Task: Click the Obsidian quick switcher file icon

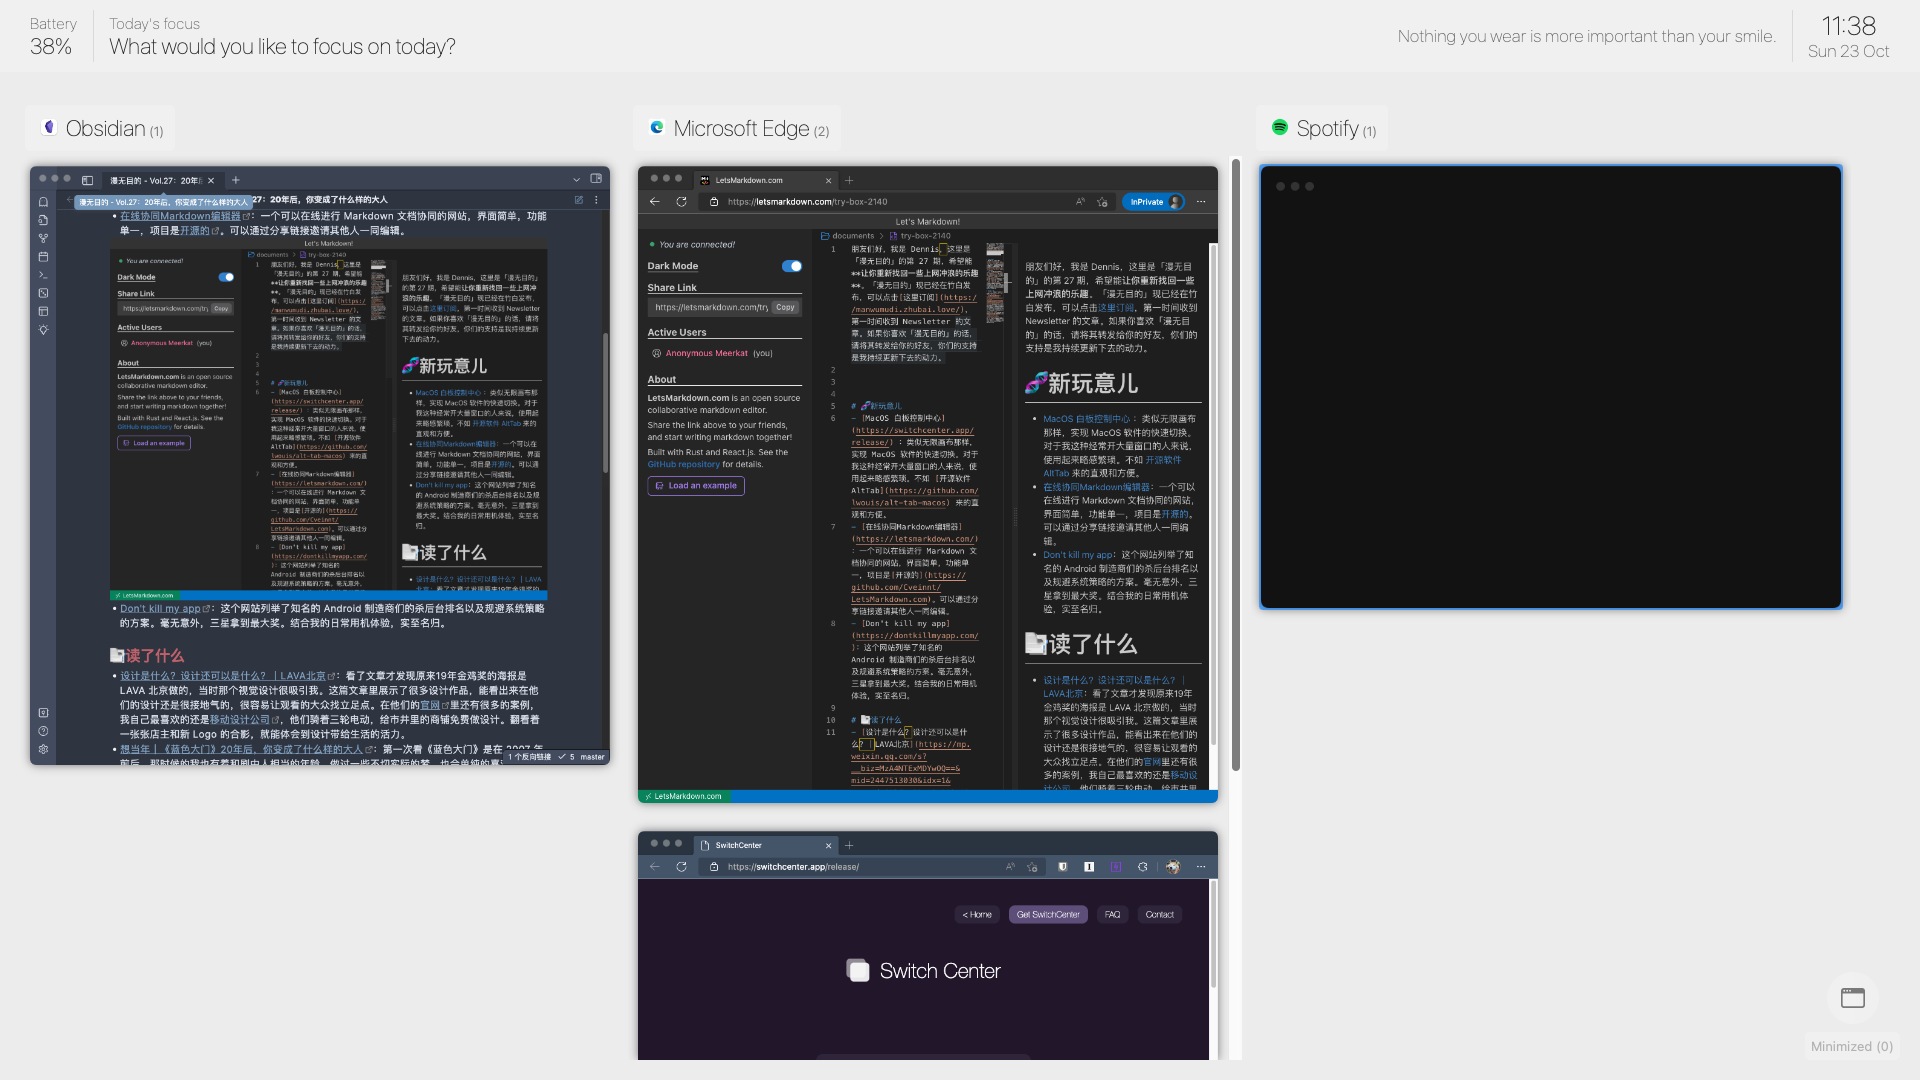Action: pyautogui.click(x=43, y=220)
